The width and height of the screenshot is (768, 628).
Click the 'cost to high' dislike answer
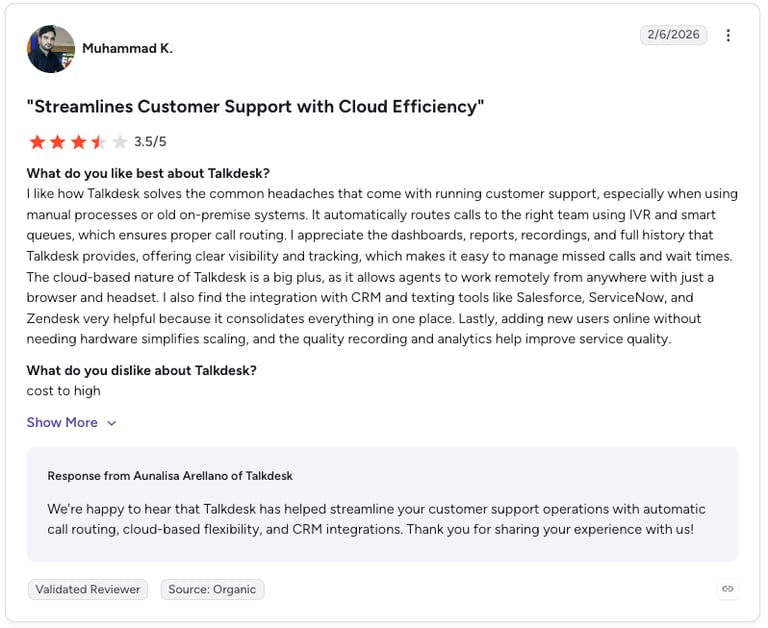click(x=64, y=391)
